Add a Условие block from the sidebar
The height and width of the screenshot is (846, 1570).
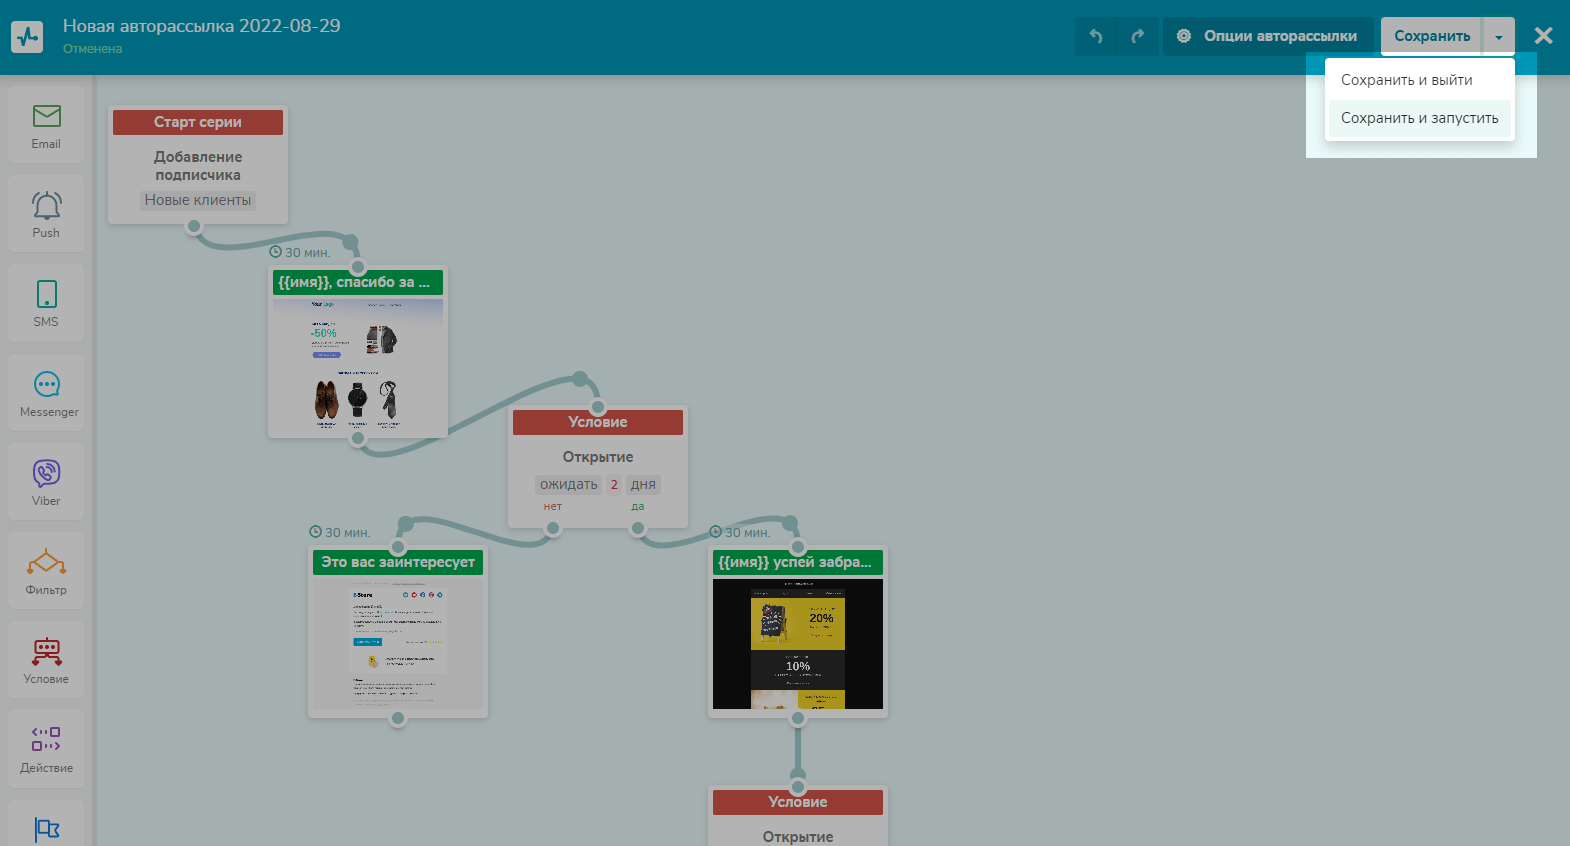46,660
